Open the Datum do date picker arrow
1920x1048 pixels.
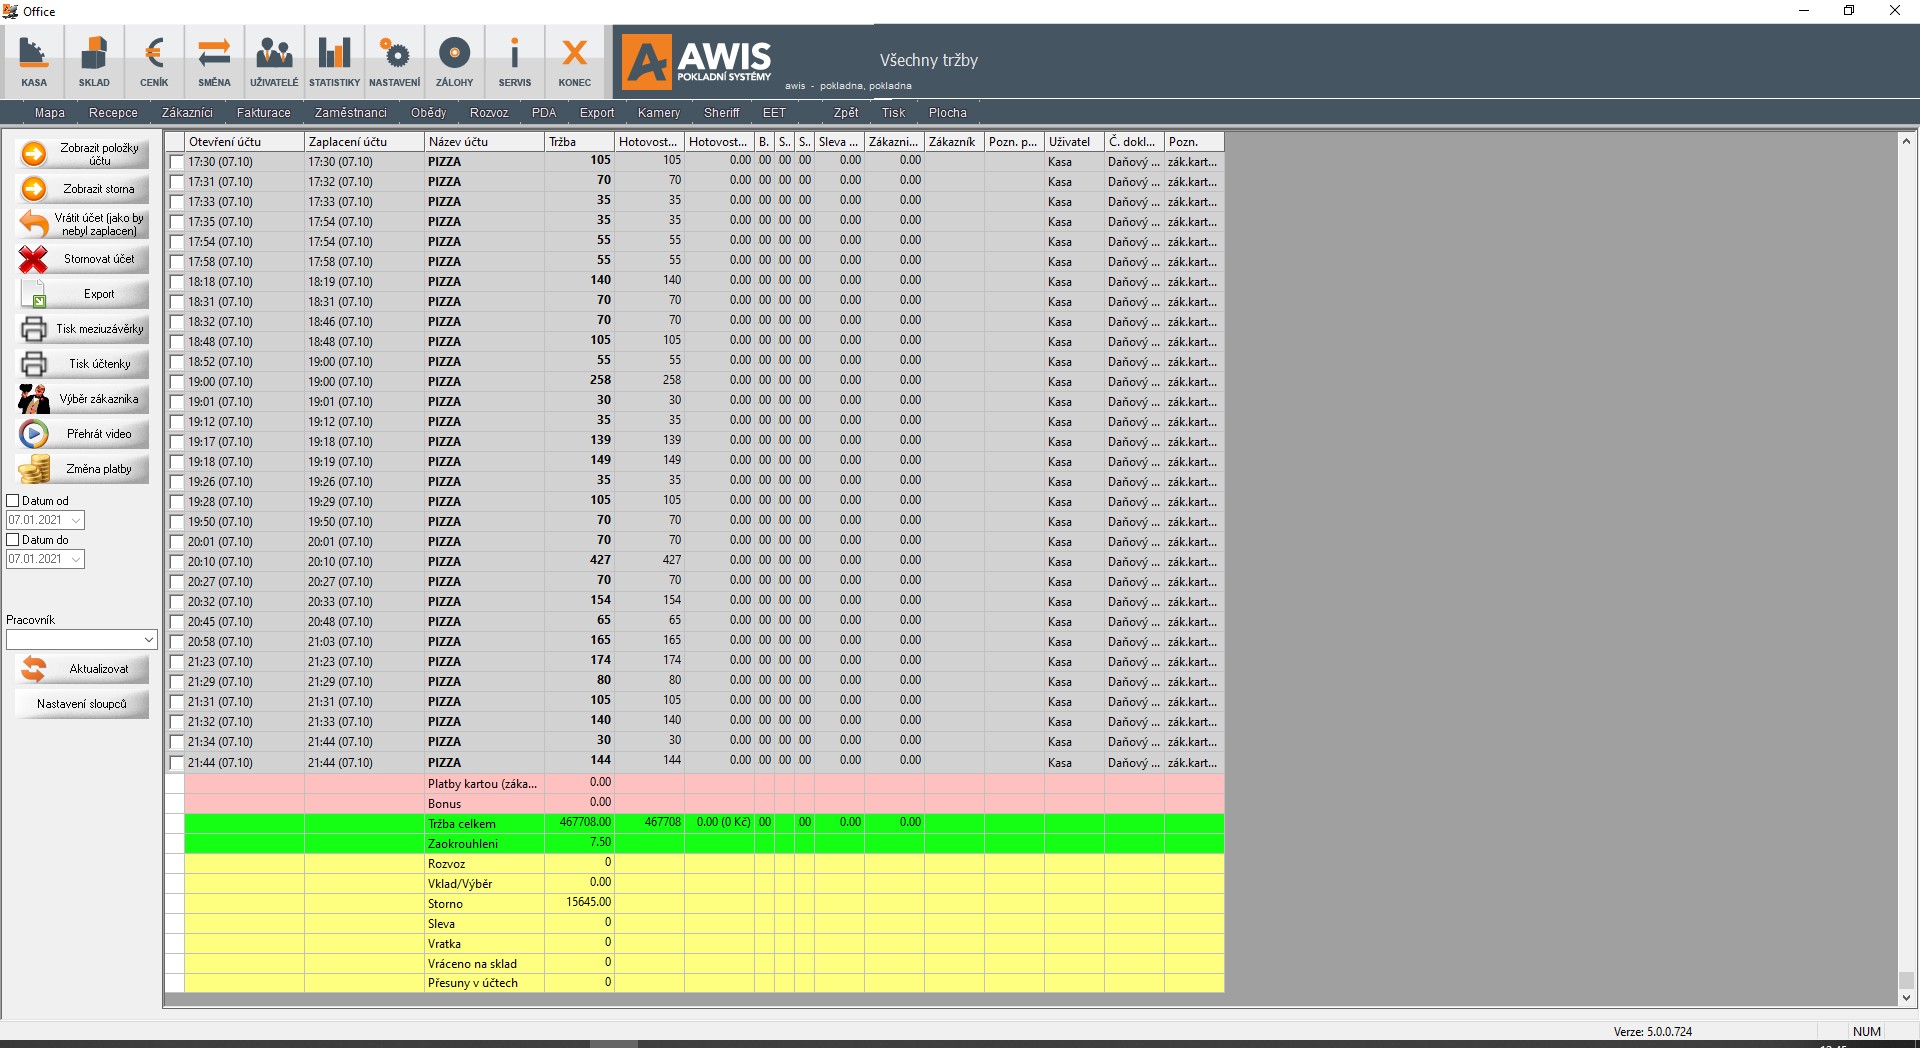[76, 559]
